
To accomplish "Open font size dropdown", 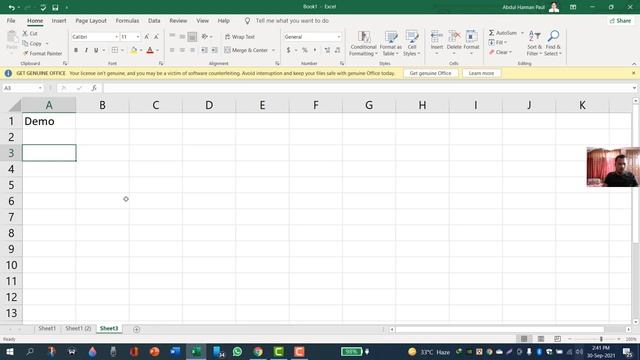I will [138, 37].
